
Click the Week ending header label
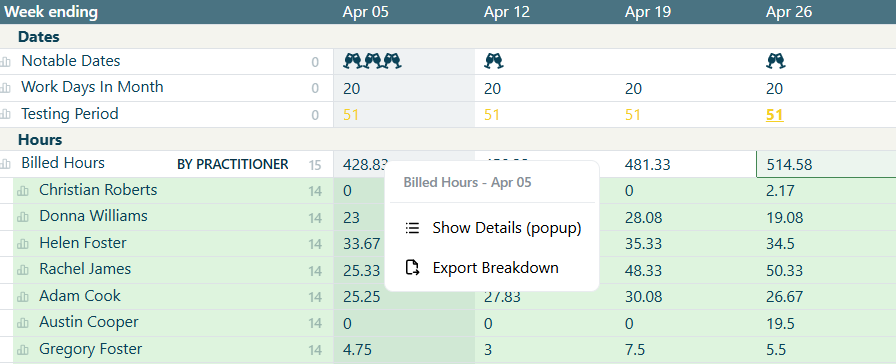[x=51, y=12]
